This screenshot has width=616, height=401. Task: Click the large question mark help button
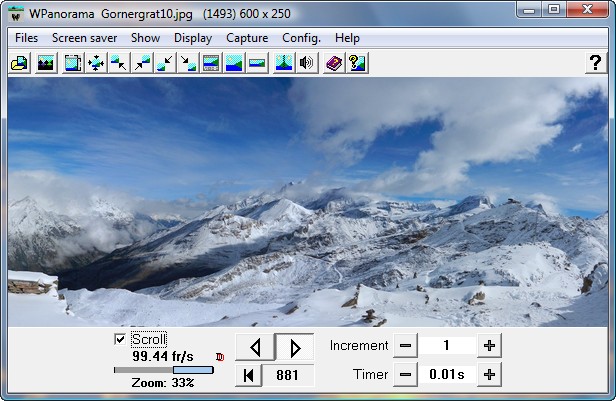coord(596,63)
